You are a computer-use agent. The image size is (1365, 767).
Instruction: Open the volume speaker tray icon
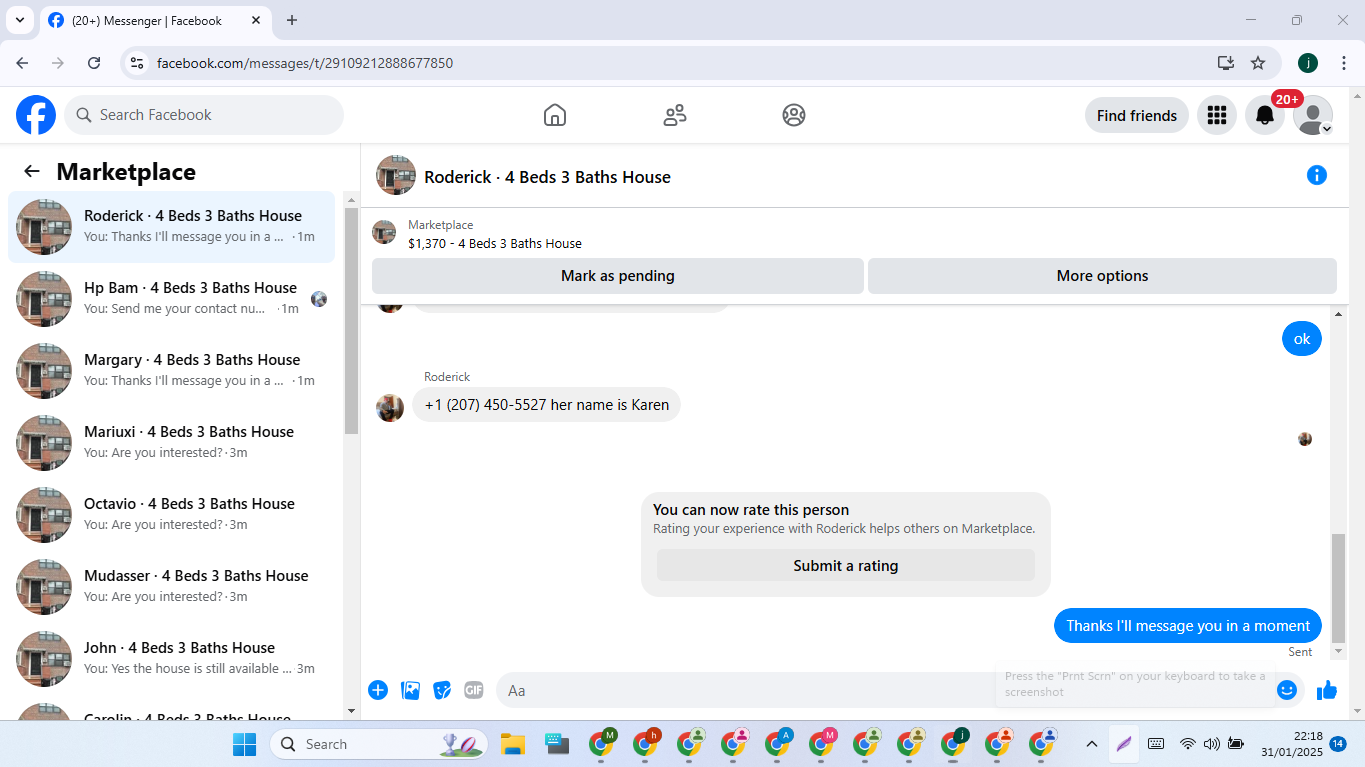pyautogui.click(x=1212, y=744)
